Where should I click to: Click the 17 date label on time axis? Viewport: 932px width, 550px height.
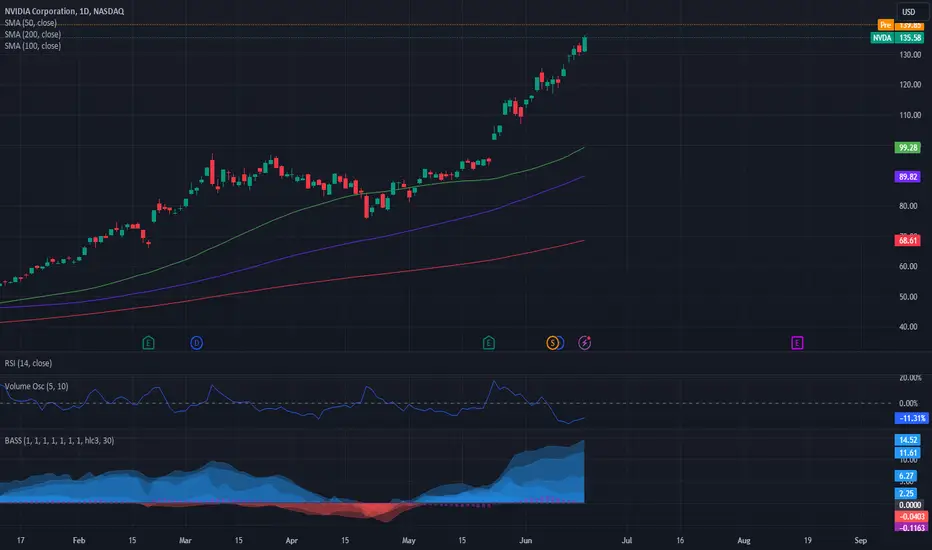(21, 541)
